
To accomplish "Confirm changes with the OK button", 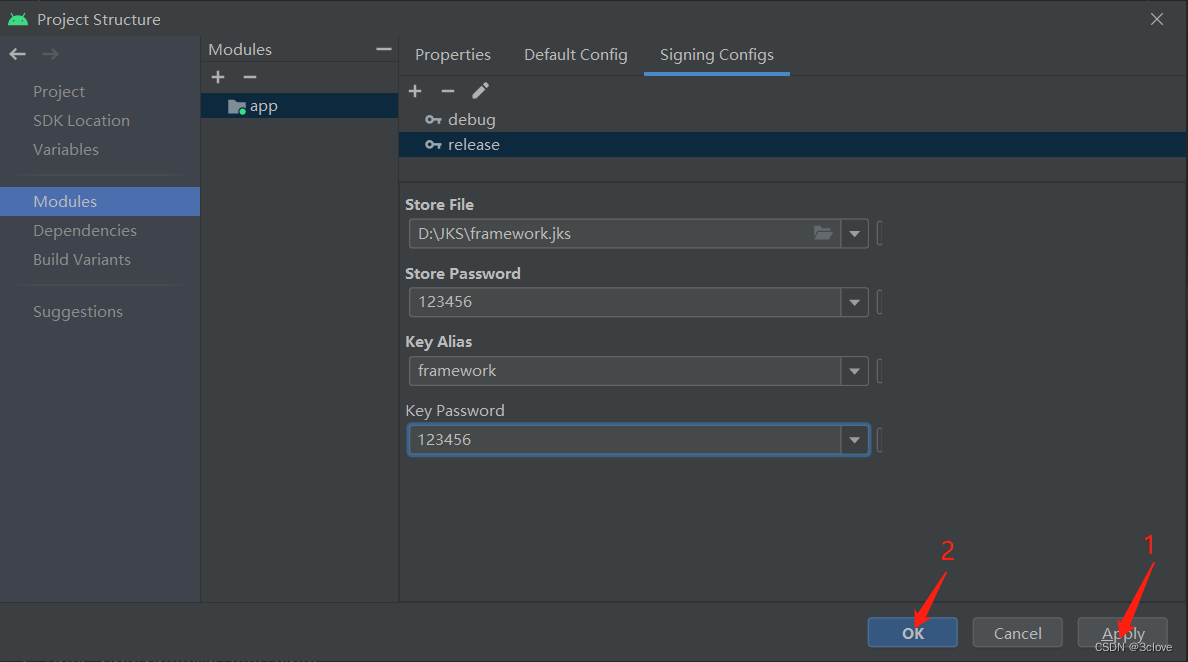I will pyautogui.click(x=911, y=632).
